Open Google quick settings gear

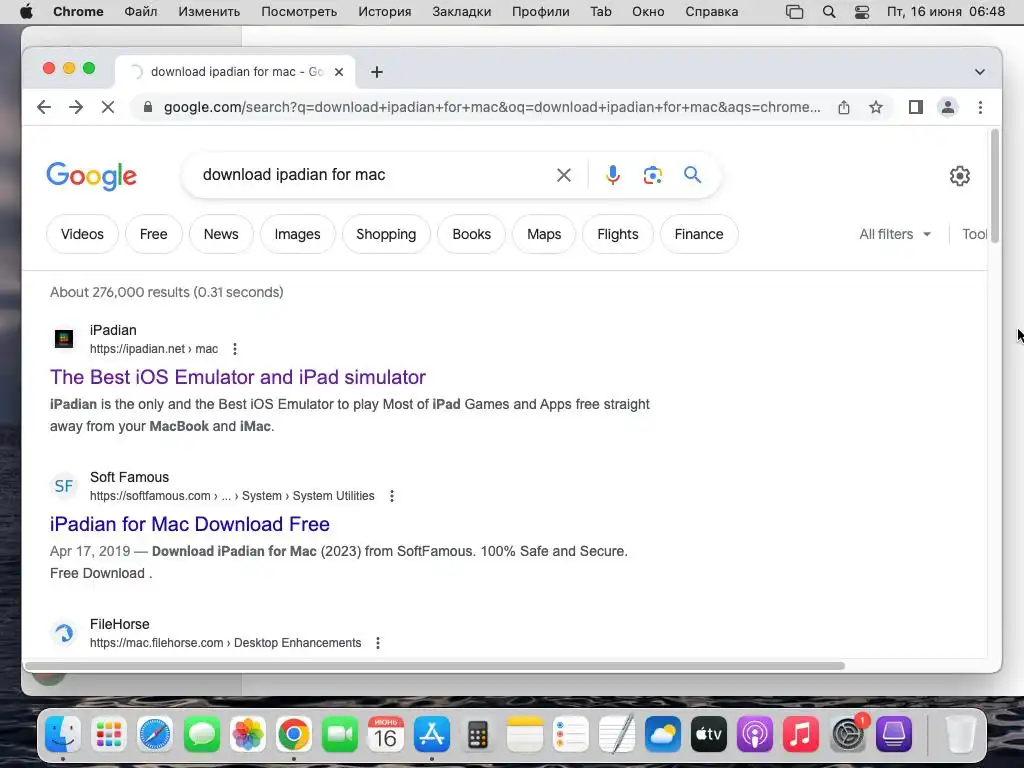click(x=959, y=176)
